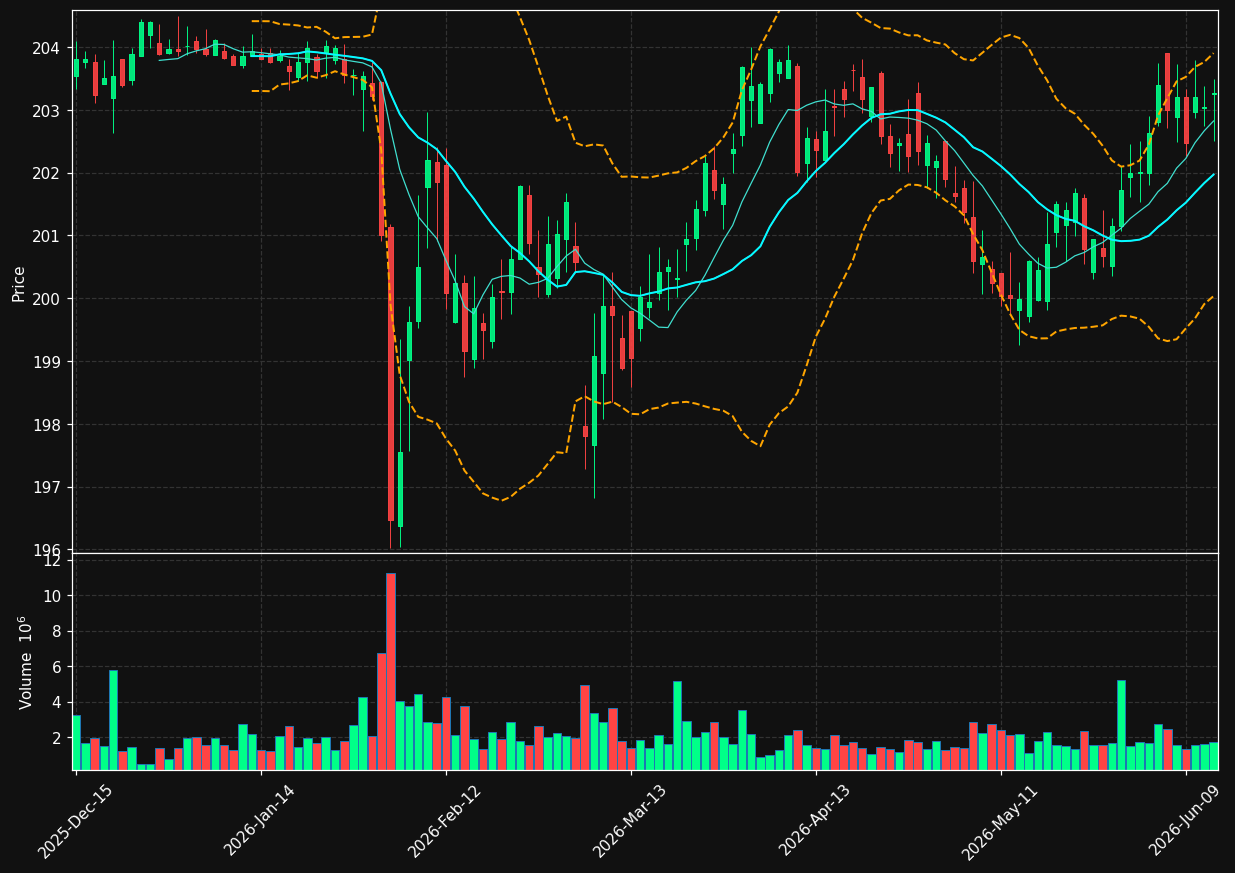This screenshot has height=873, width=1235.
Task: Select the 12 volume tick label
Action: [x=52, y=561]
